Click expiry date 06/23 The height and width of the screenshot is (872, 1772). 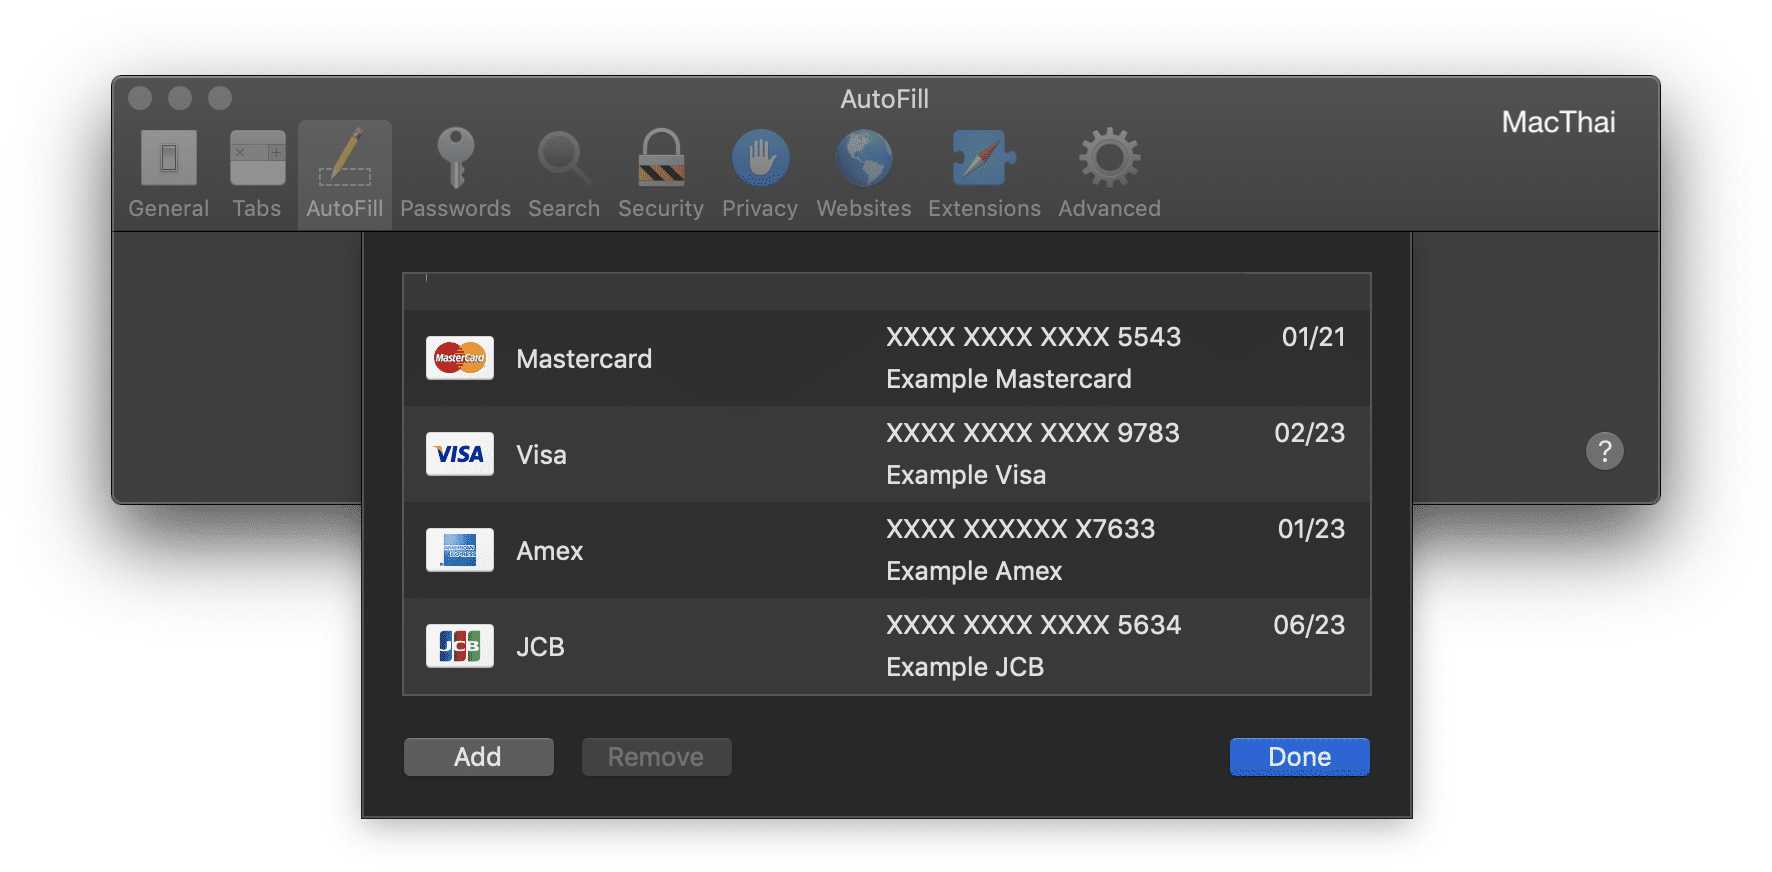point(1309,625)
